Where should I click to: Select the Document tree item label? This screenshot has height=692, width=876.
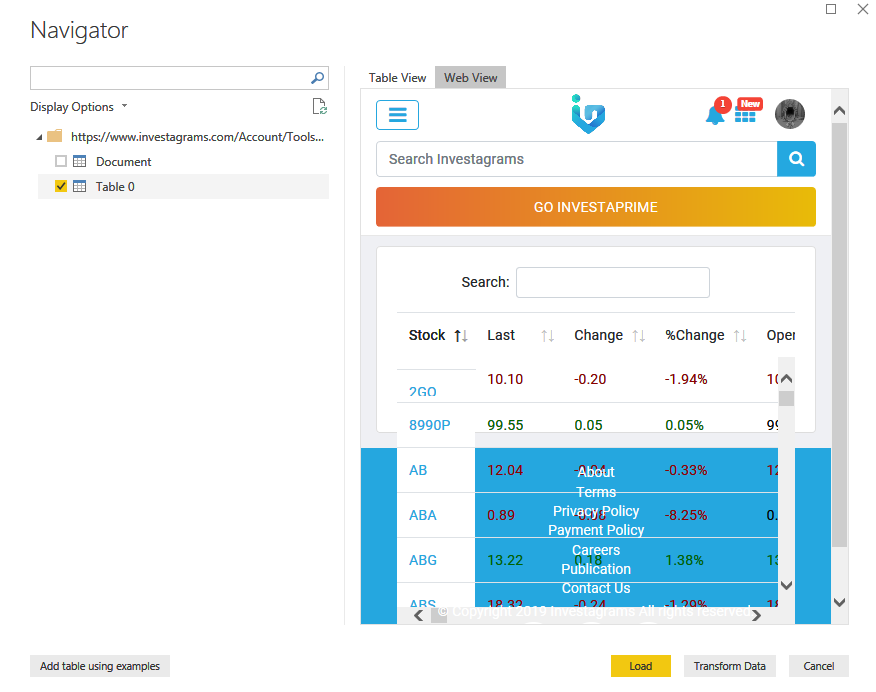click(123, 162)
